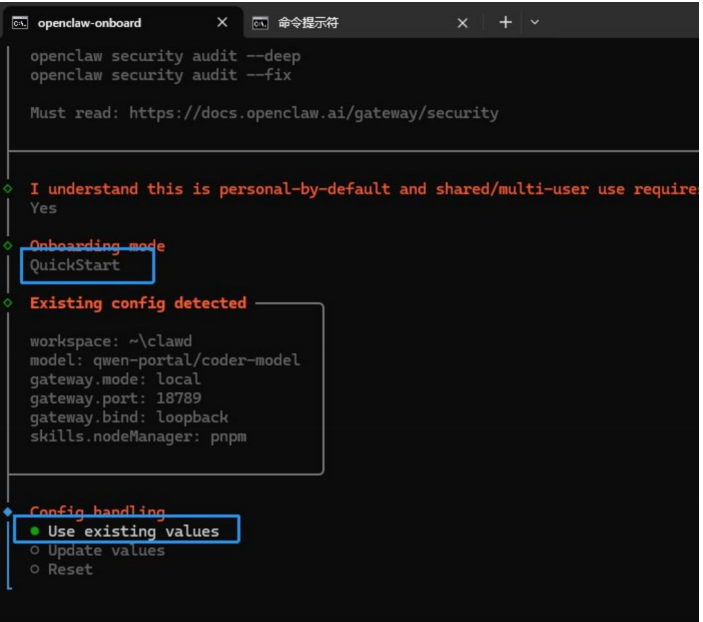This screenshot has height=622, width=703.
Task: Open a new tab with the plus button
Action: 505,22
